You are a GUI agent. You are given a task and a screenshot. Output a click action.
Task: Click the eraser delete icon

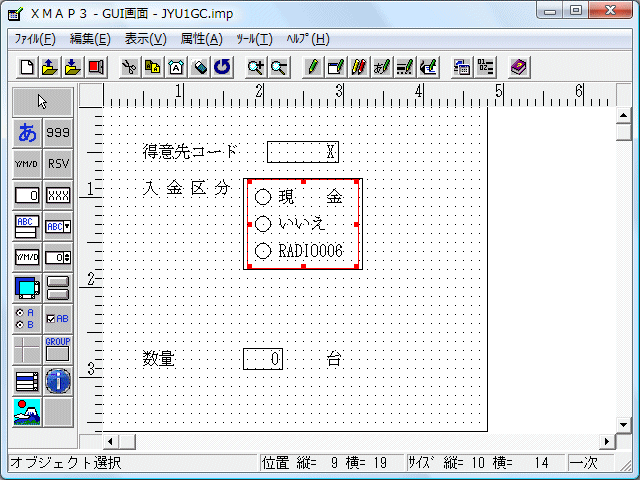(199, 67)
